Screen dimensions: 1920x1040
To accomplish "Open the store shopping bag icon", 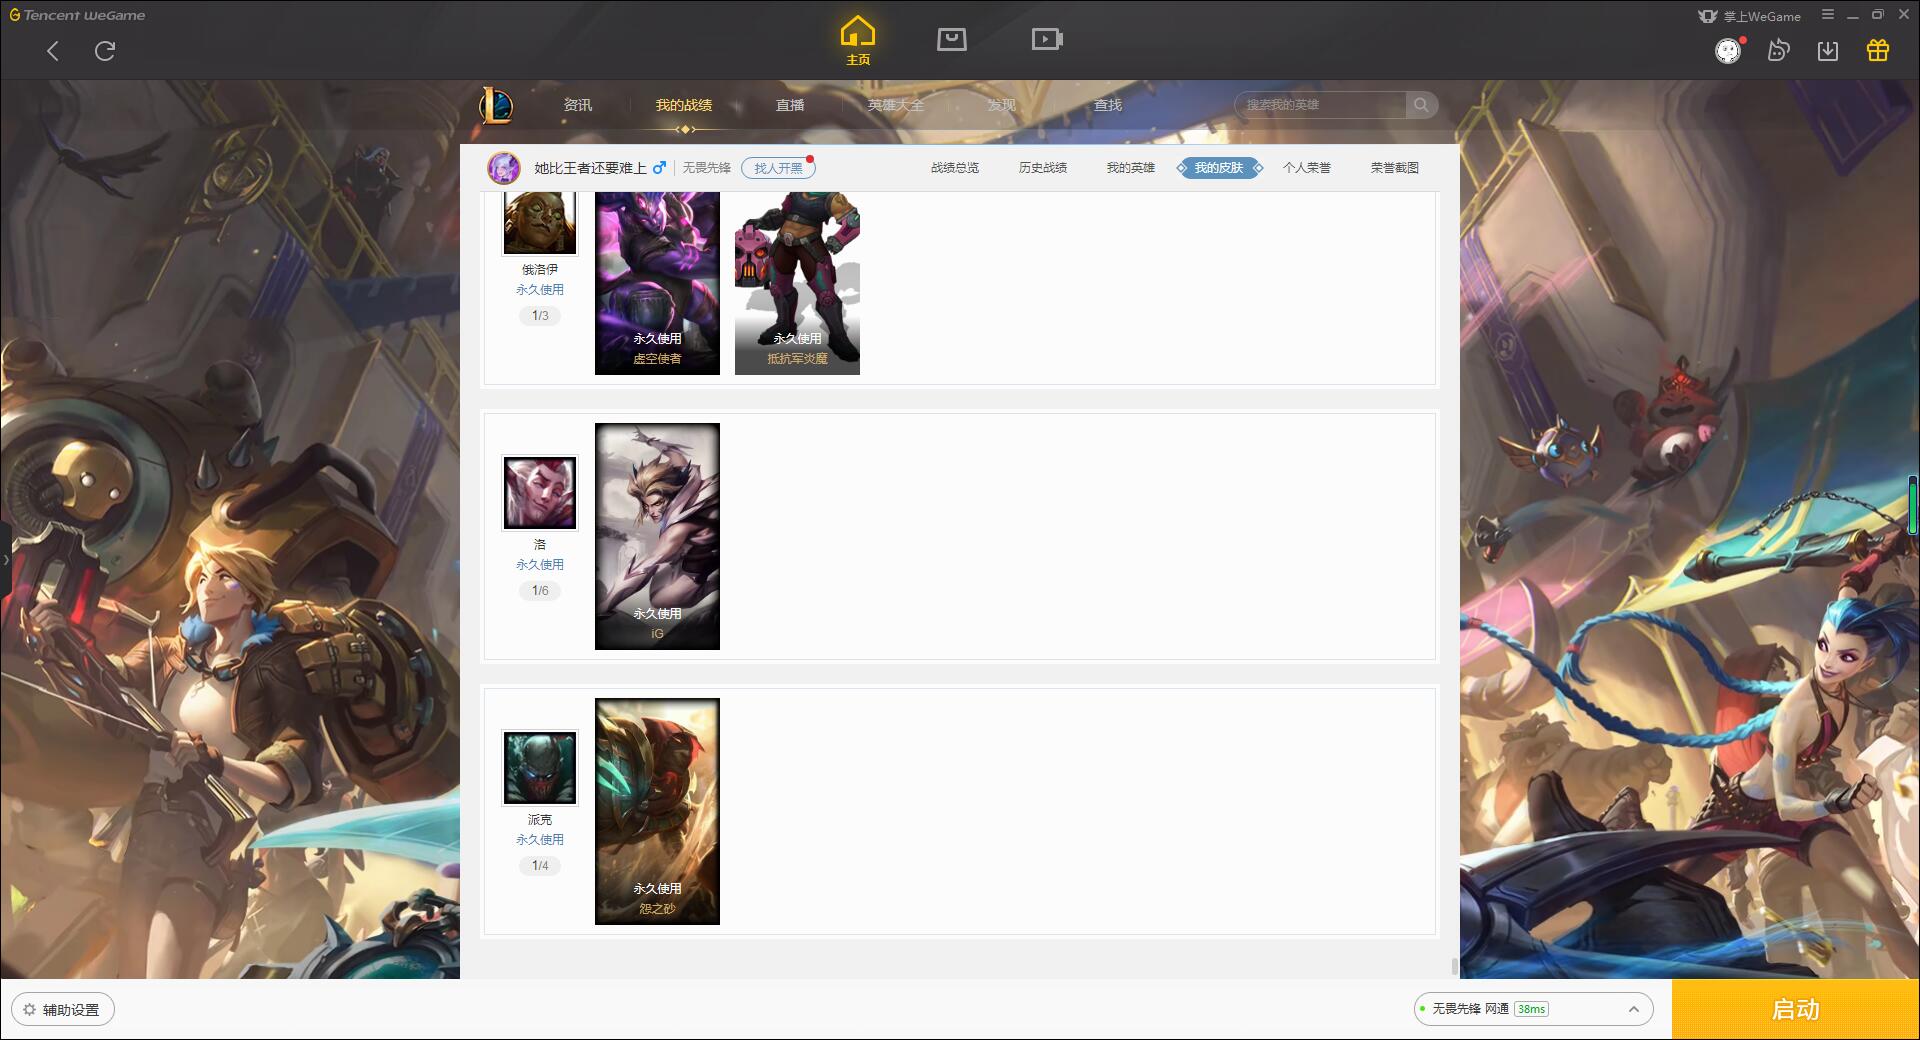I will click(x=952, y=39).
